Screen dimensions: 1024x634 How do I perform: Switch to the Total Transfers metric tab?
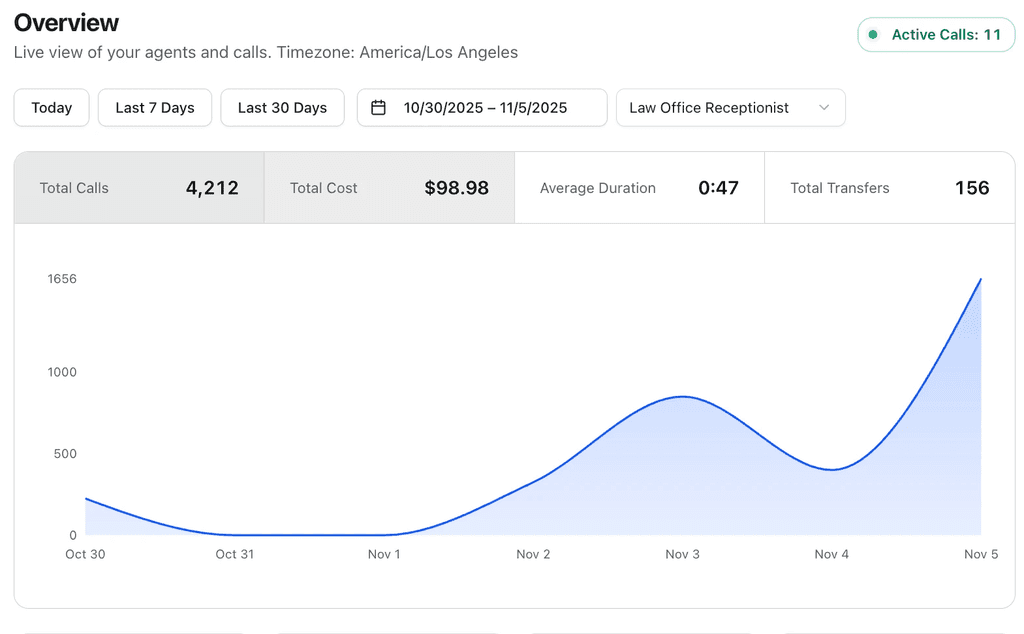889,188
